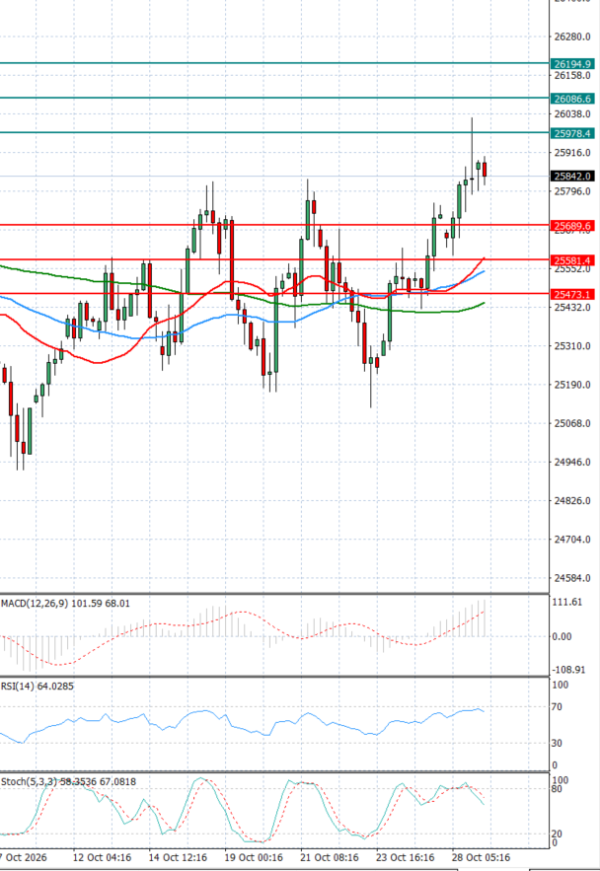Click the 25978.4 horizontal level label
600x871 pixels.
coord(572,133)
